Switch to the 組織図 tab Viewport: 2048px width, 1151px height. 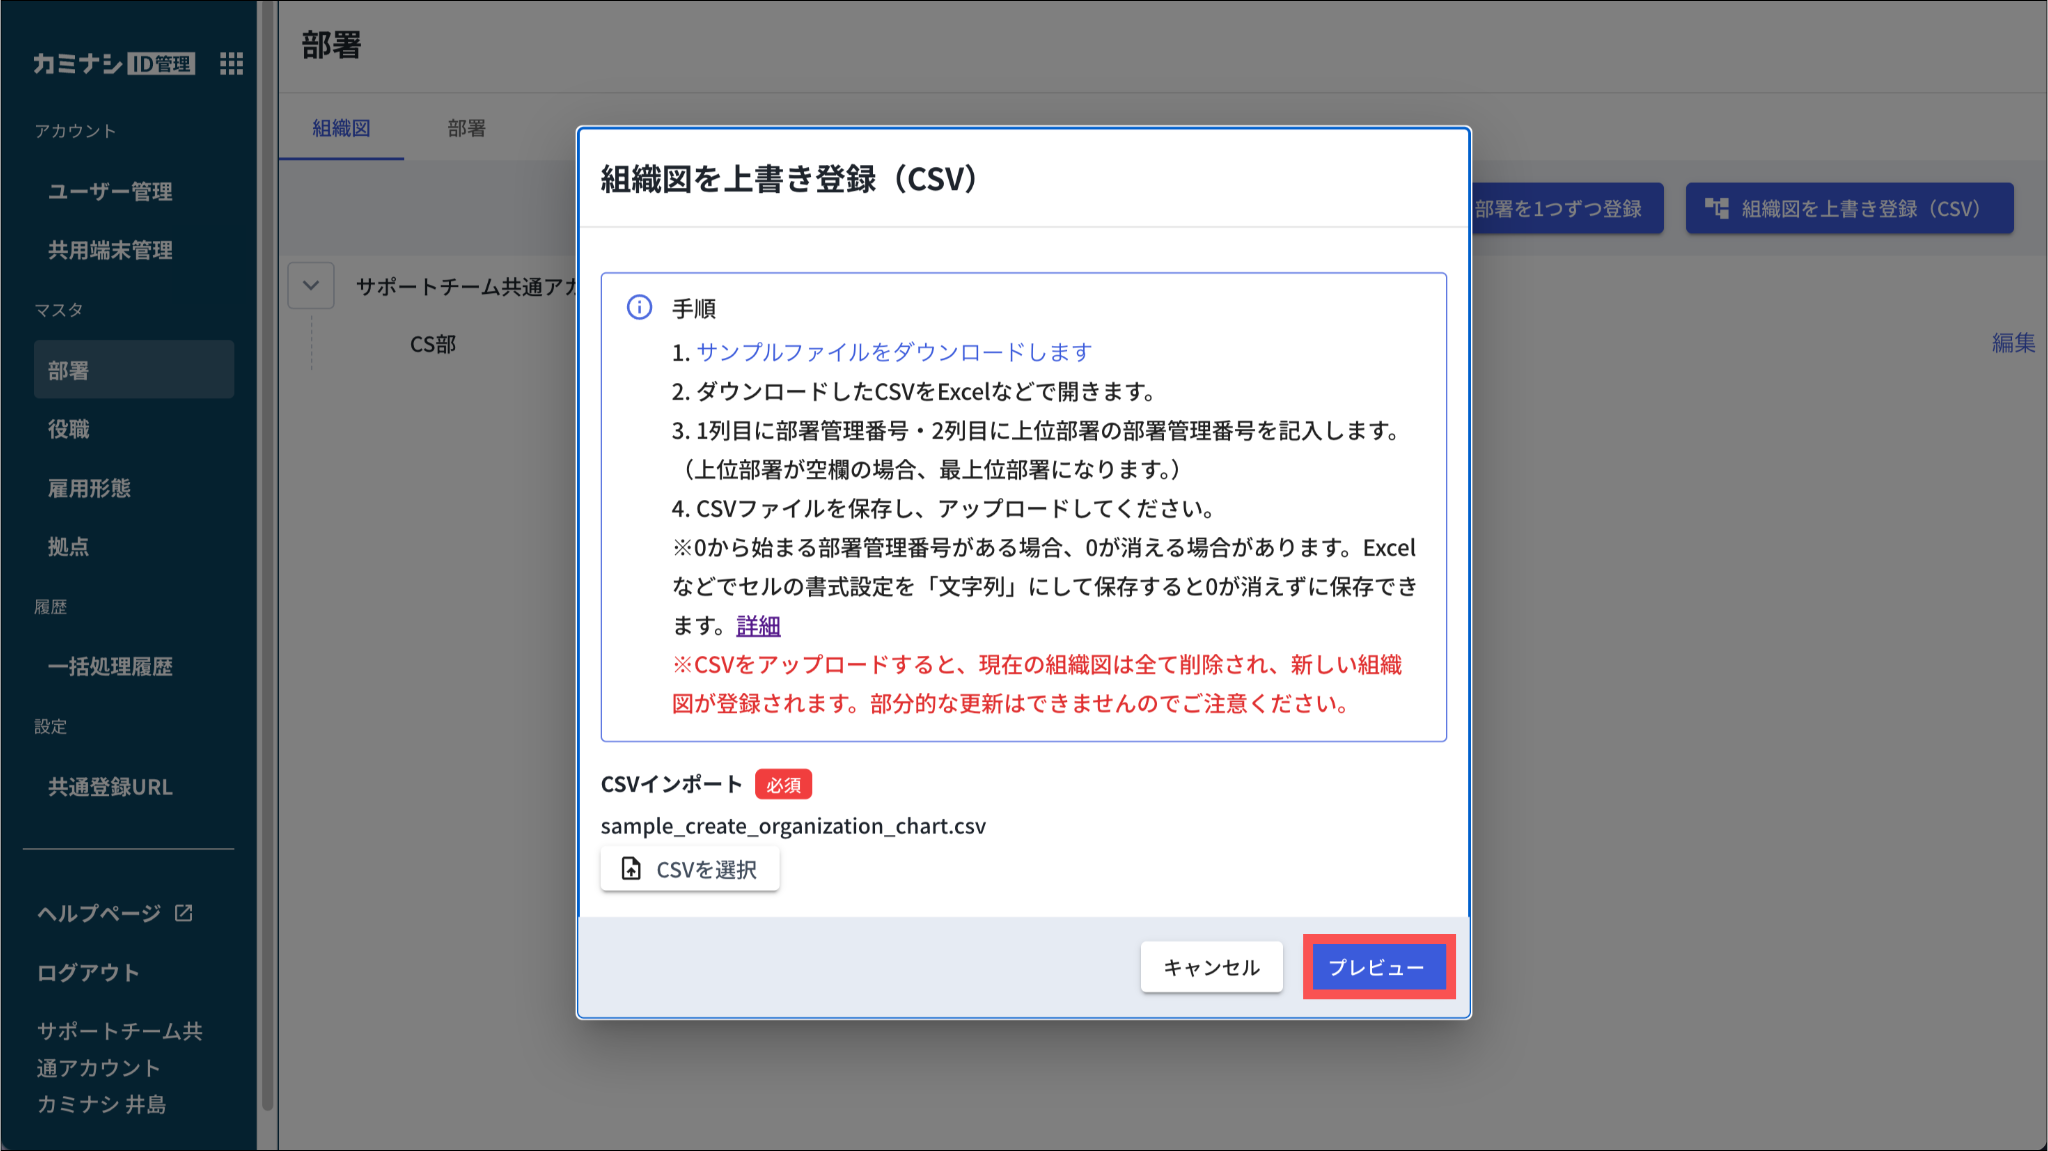click(341, 128)
